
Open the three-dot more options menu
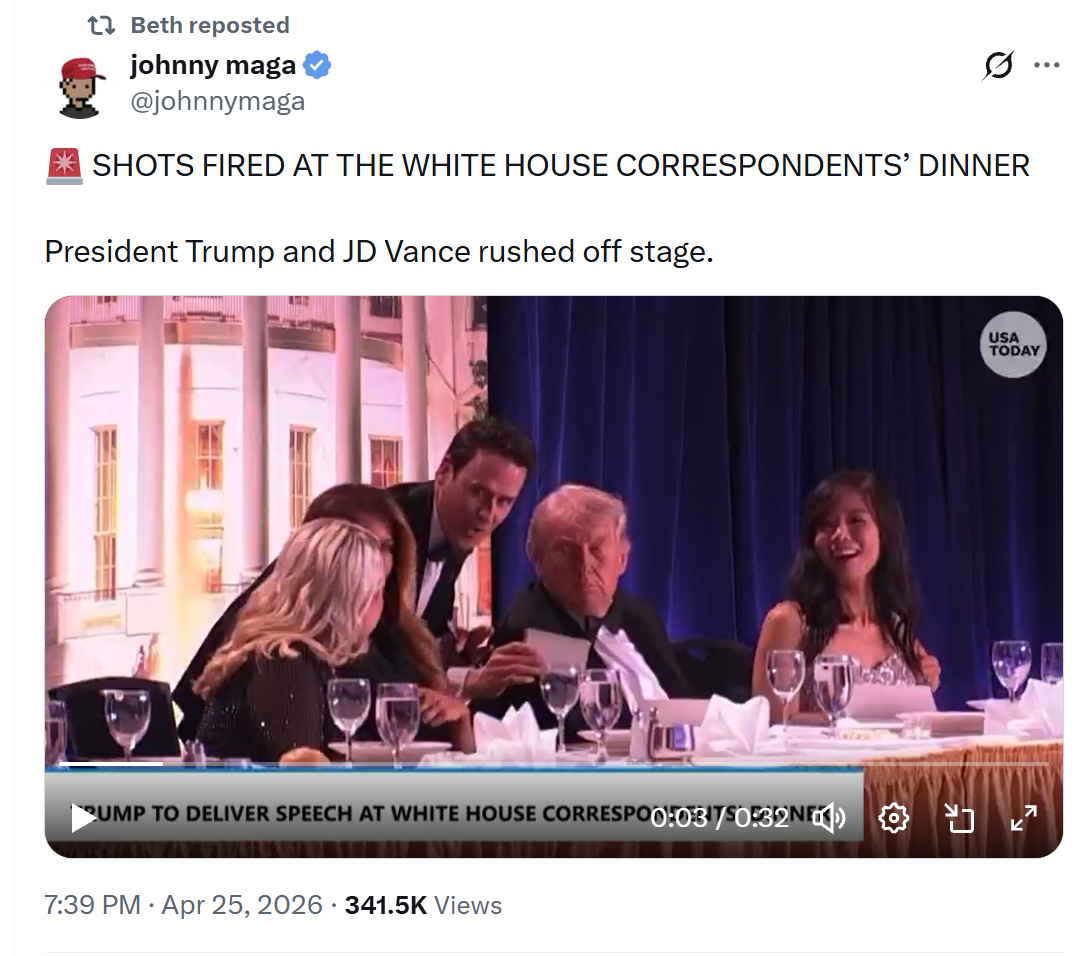[1046, 65]
